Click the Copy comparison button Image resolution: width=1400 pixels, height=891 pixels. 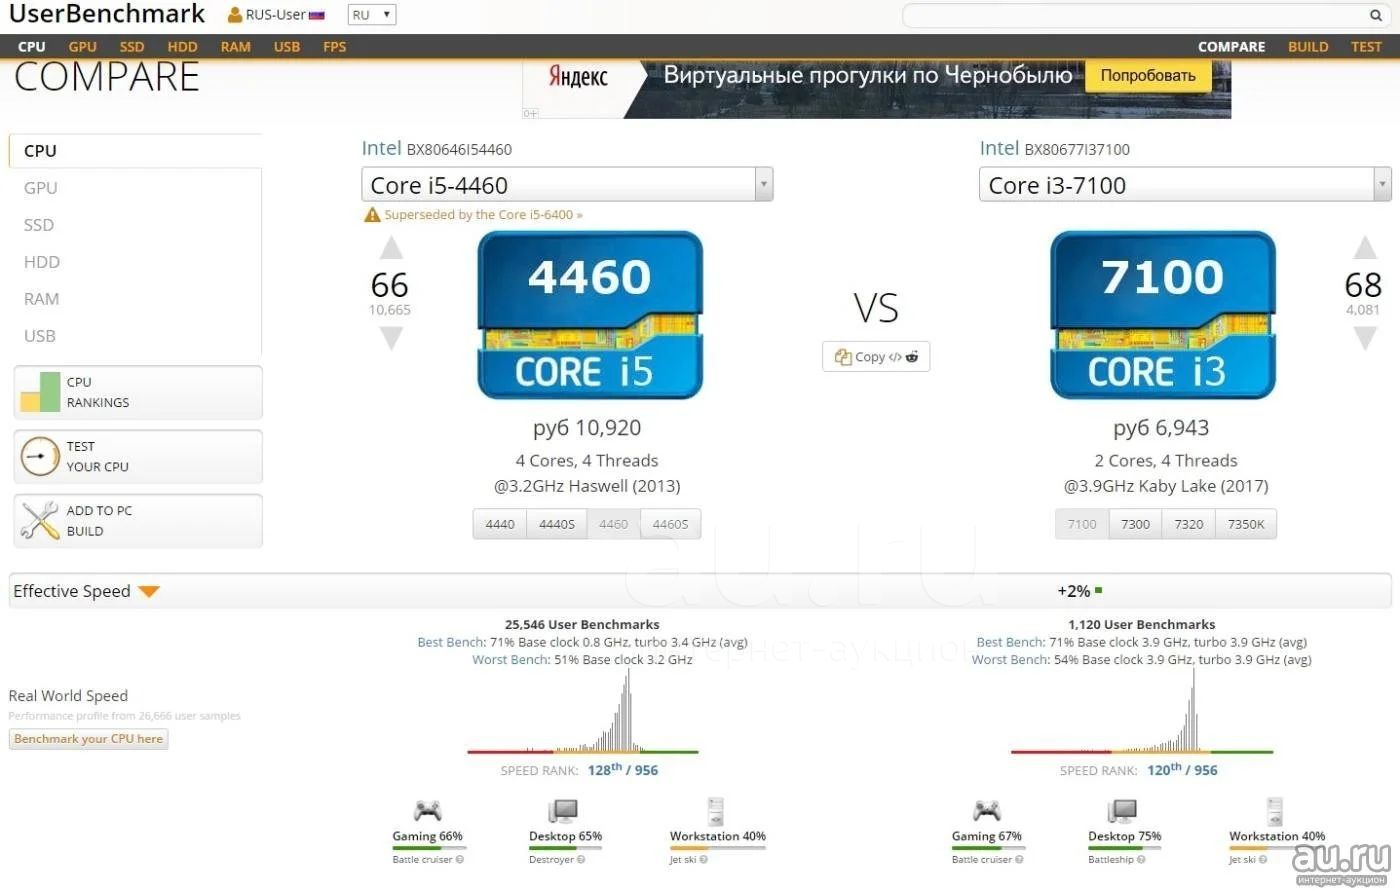pyautogui.click(x=876, y=357)
